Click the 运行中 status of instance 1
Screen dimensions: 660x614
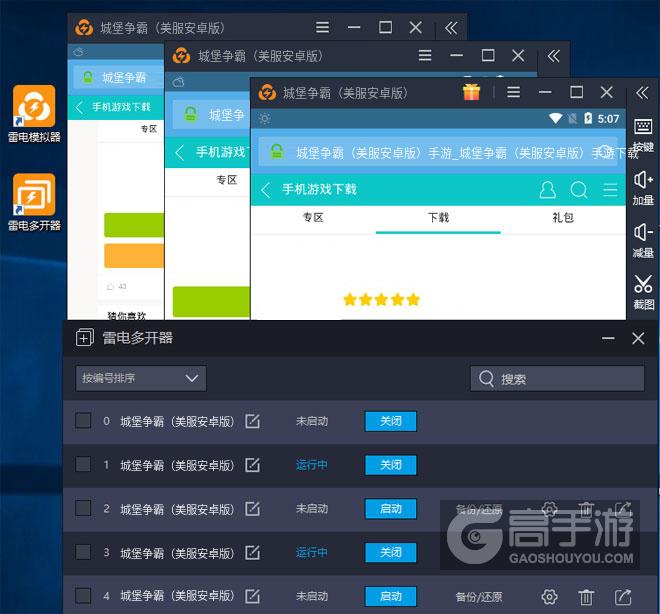pos(311,465)
